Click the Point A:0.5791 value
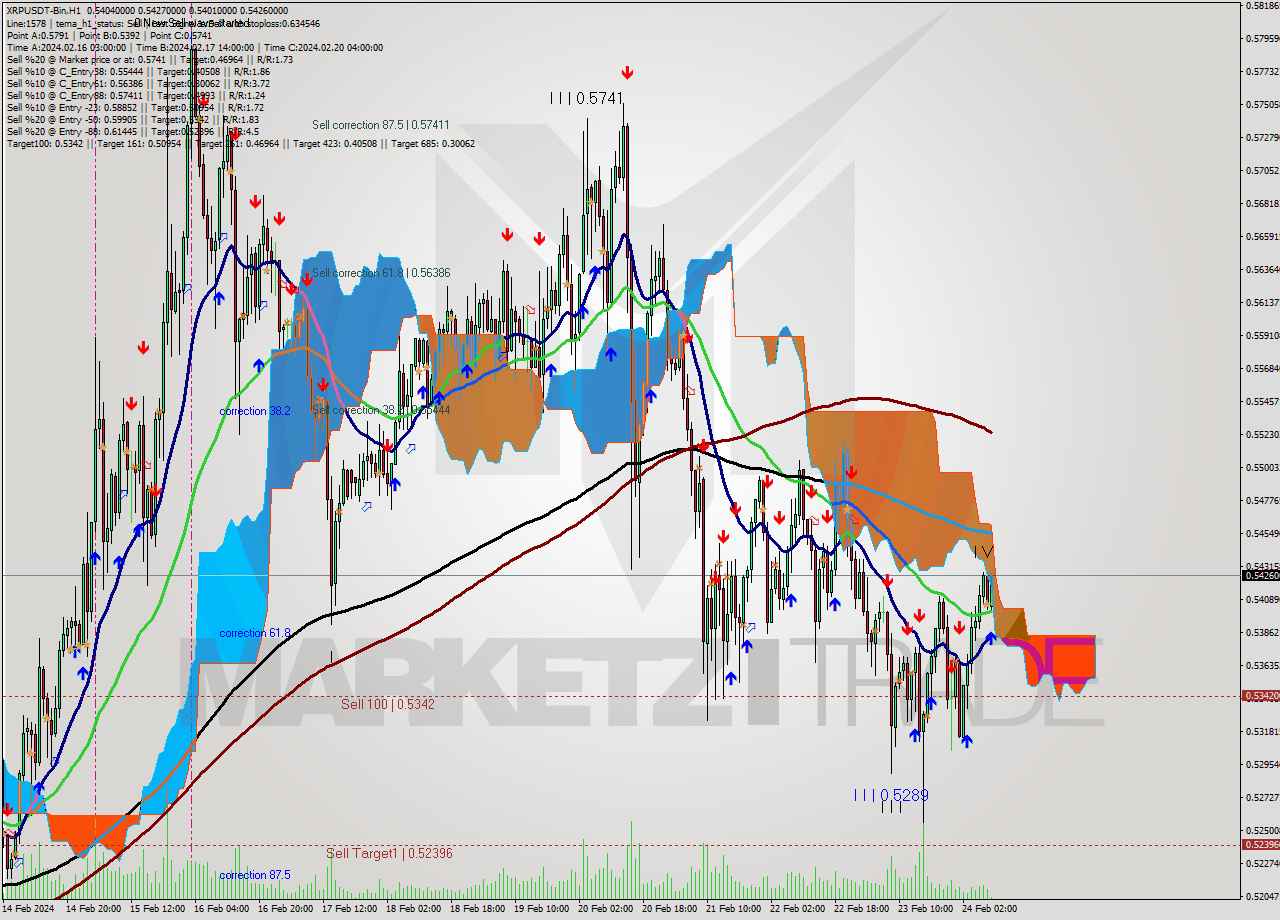Image resolution: width=1280 pixels, height=920 pixels. [x=38, y=35]
